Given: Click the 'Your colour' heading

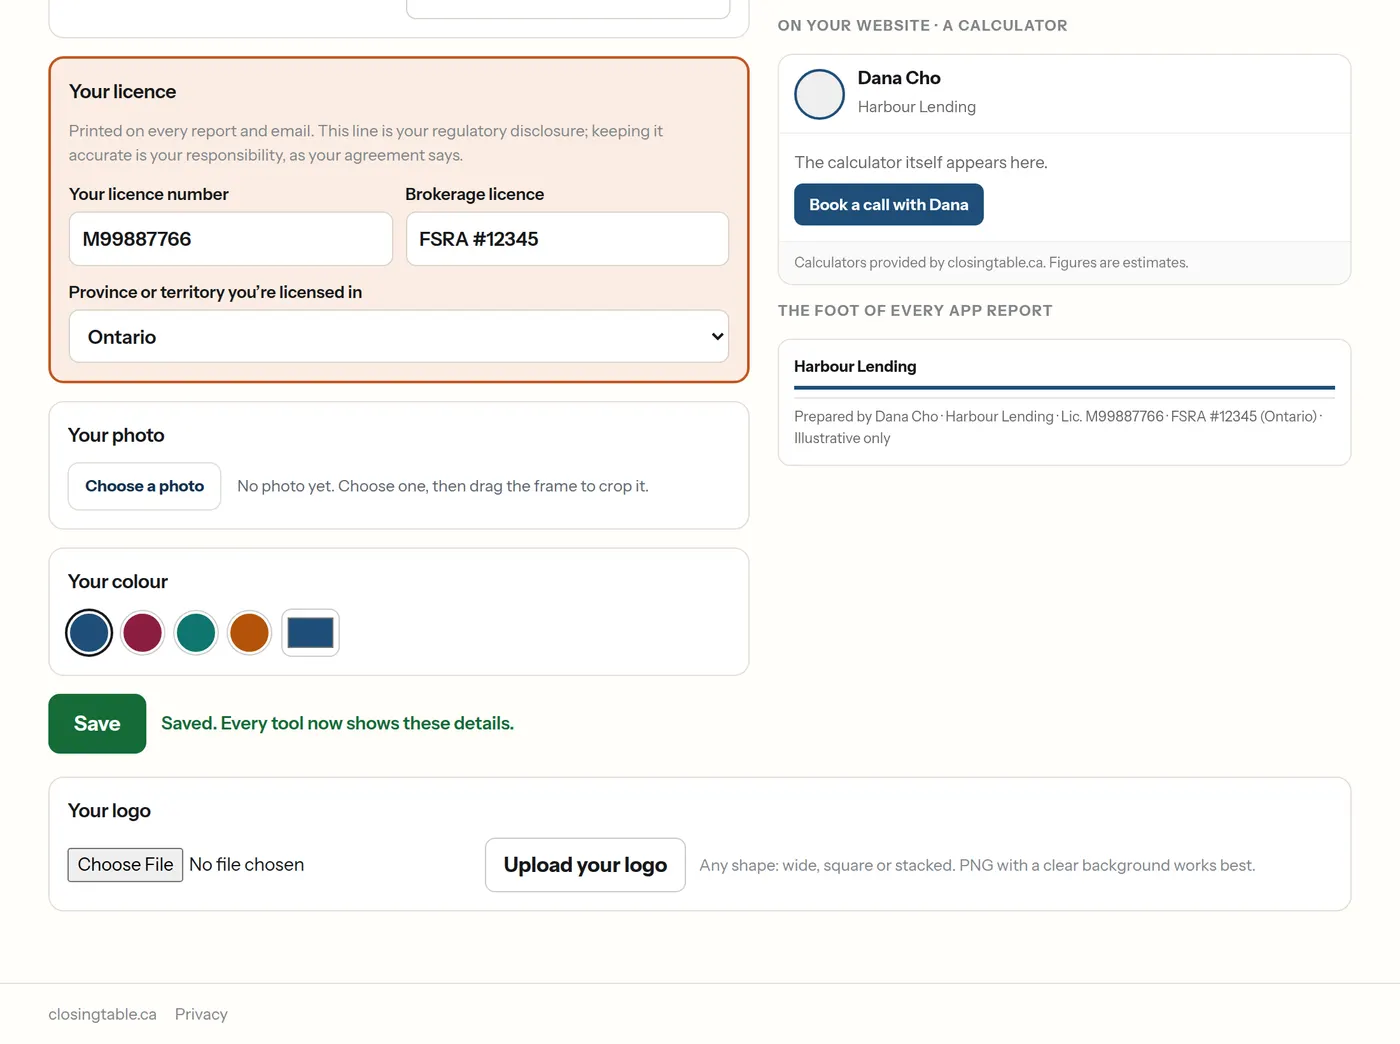Looking at the screenshot, I should click(118, 582).
